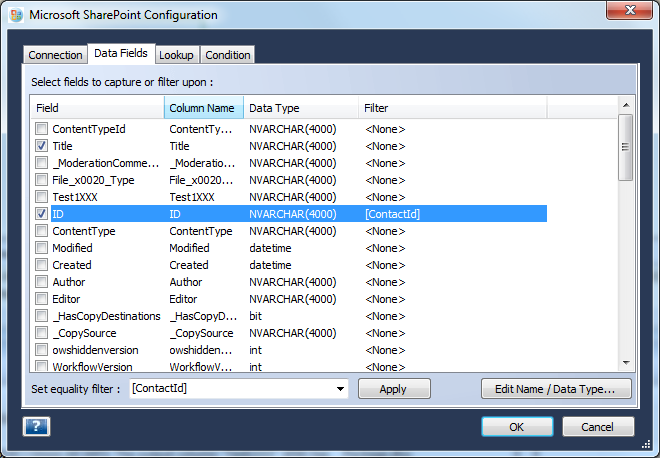
Task: Click the Filter column header
Action: (x=453, y=108)
